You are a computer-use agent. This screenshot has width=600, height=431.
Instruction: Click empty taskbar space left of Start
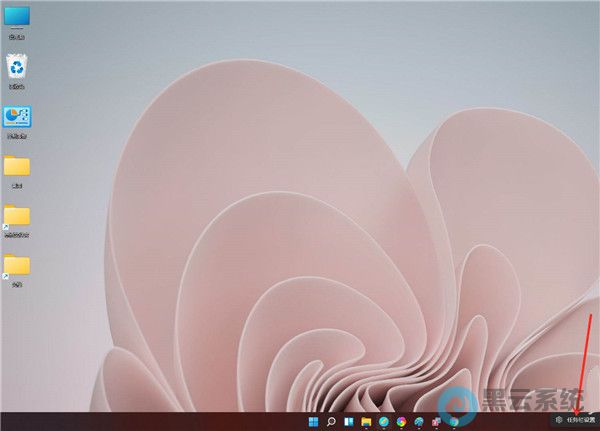[150, 422]
